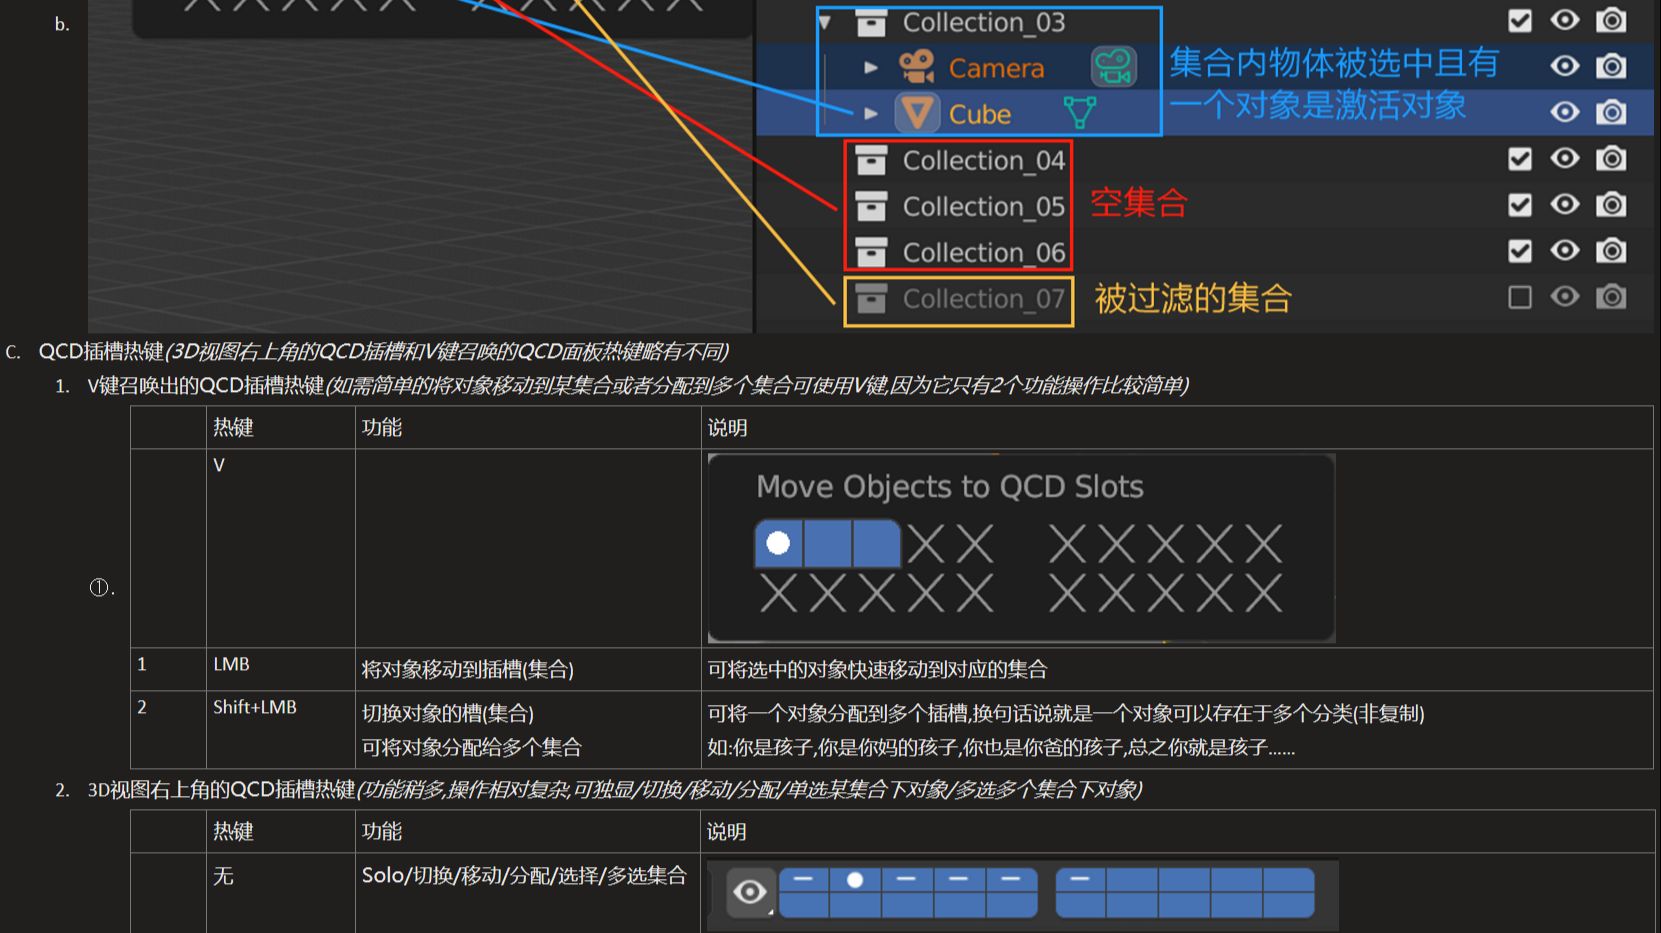Click the Collection_07 collection icon
The image size is (1661, 933).
pyautogui.click(x=872, y=298)
